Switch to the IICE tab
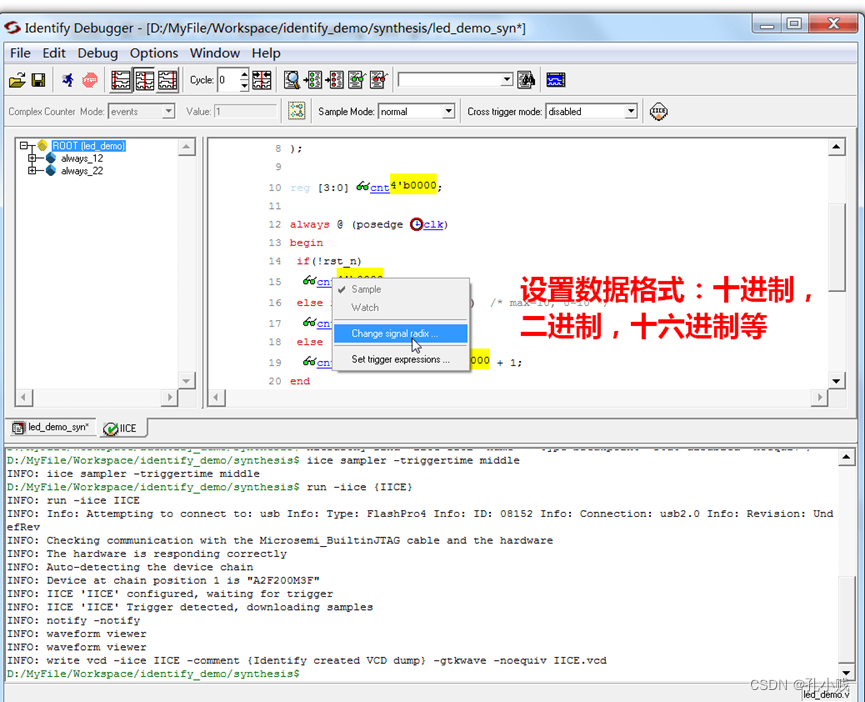This screenshot has height=702, width=865. click(122, 427)
